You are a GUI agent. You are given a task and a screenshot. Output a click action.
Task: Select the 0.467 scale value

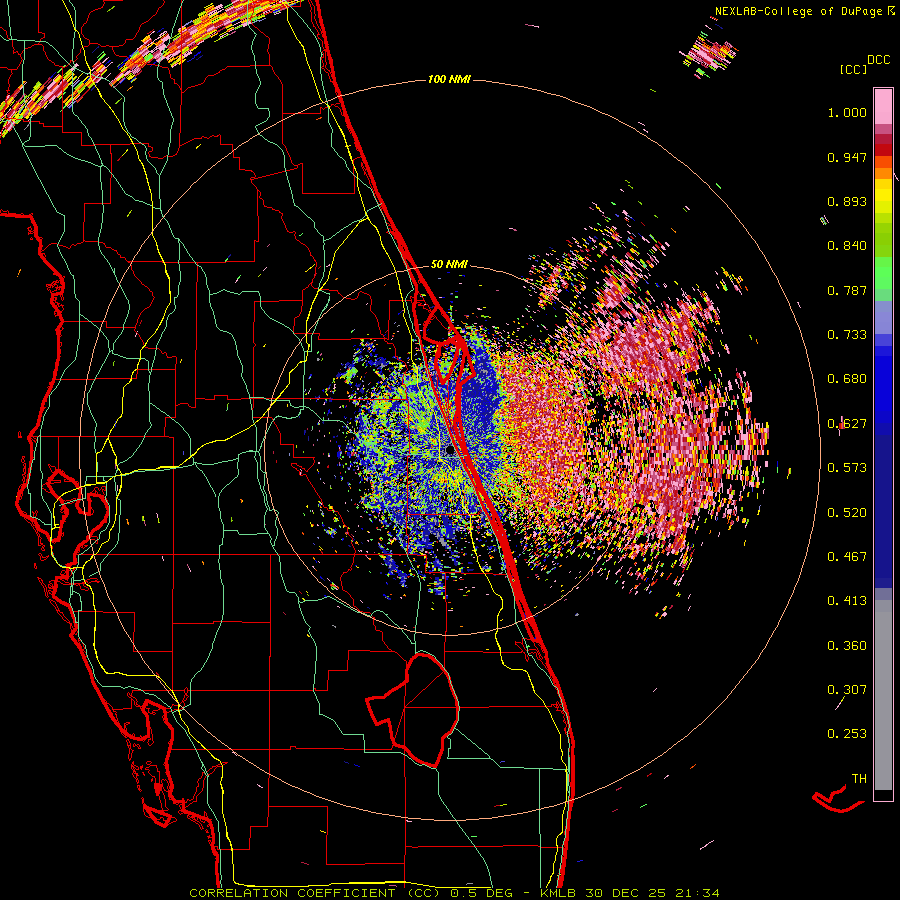tap(847, 557)
